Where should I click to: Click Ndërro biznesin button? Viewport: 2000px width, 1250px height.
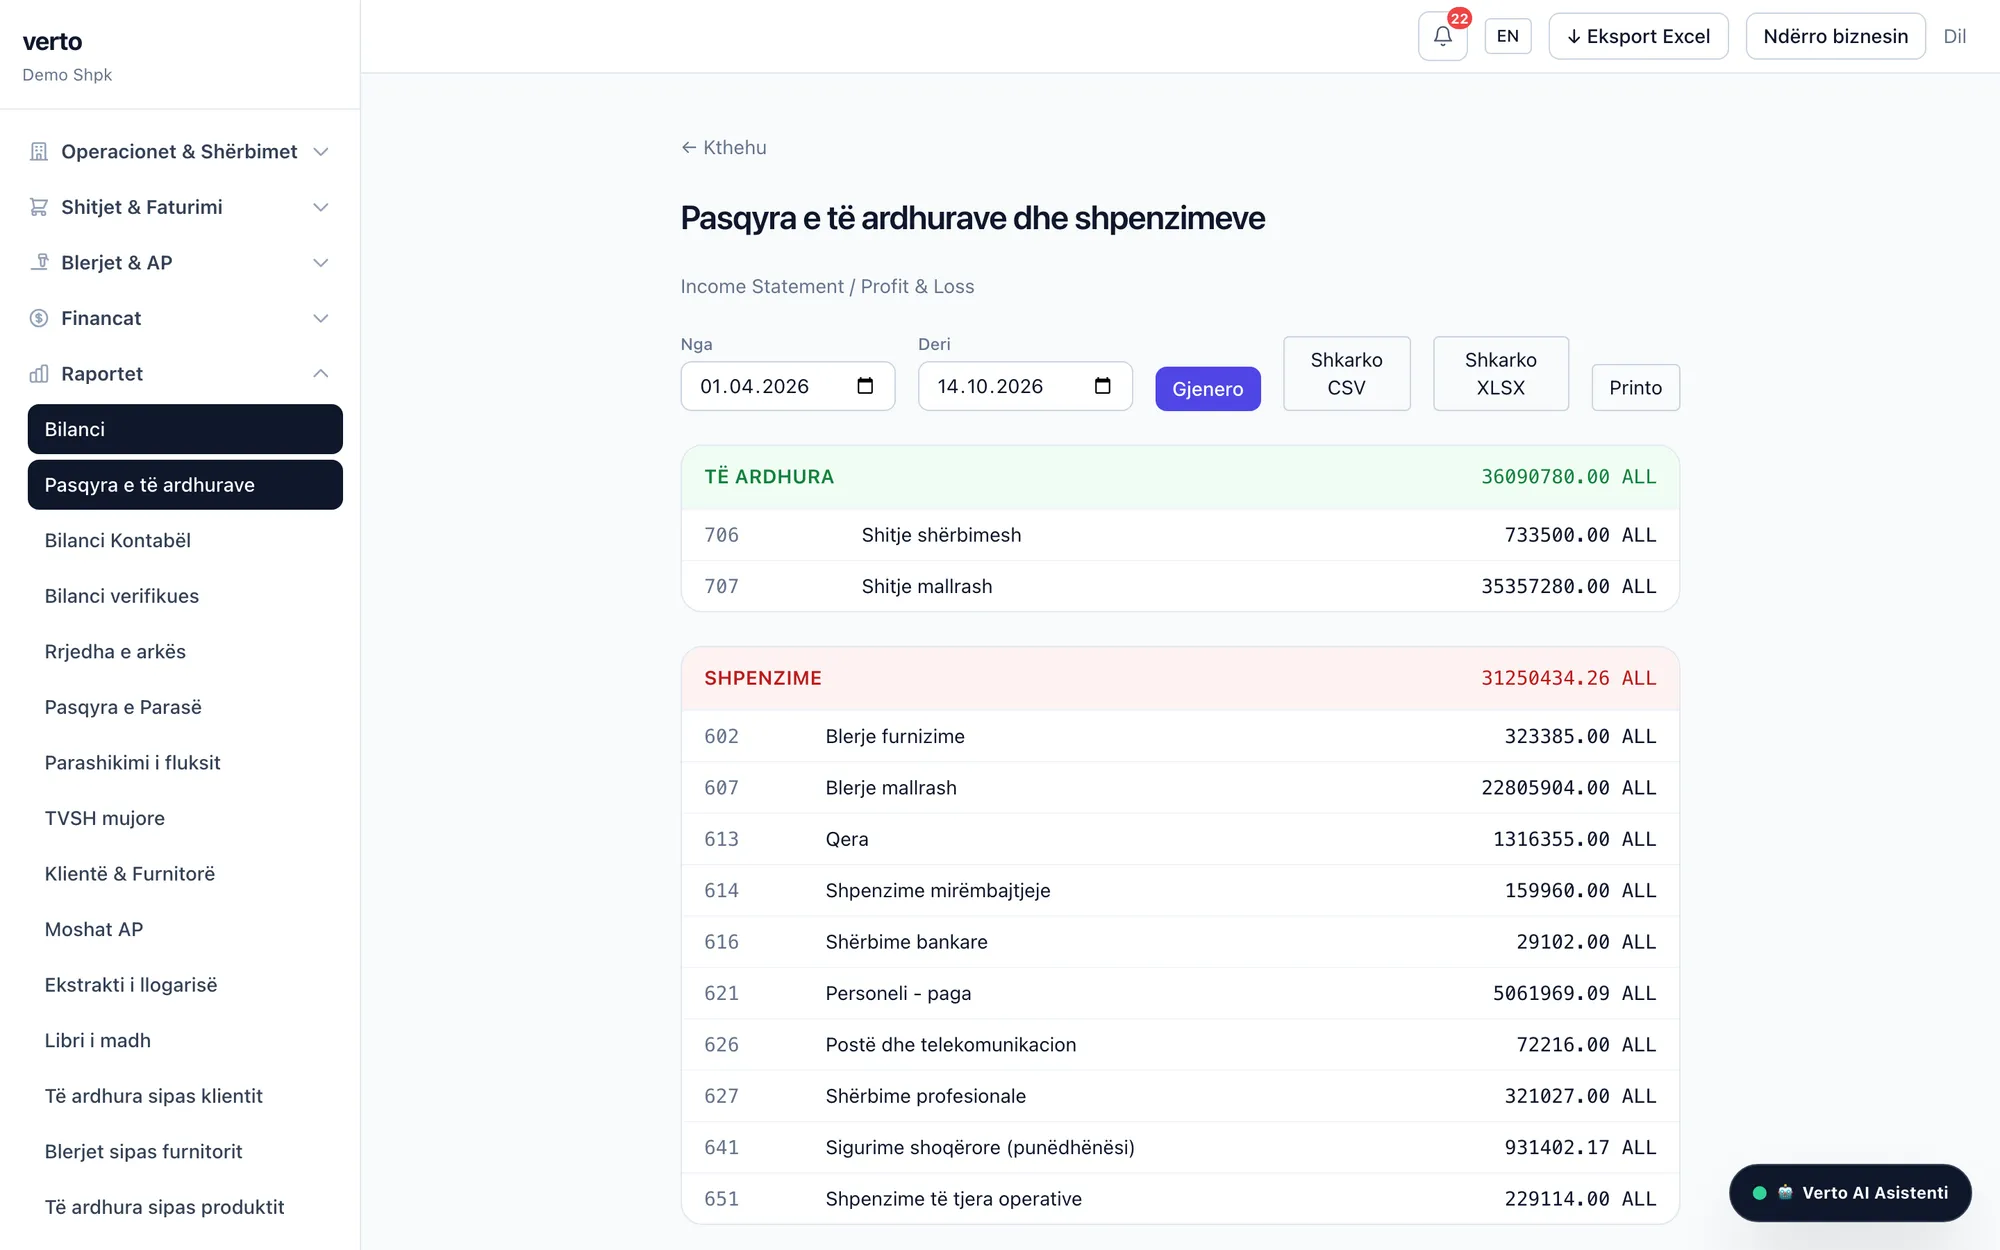tap(1835, 36)
